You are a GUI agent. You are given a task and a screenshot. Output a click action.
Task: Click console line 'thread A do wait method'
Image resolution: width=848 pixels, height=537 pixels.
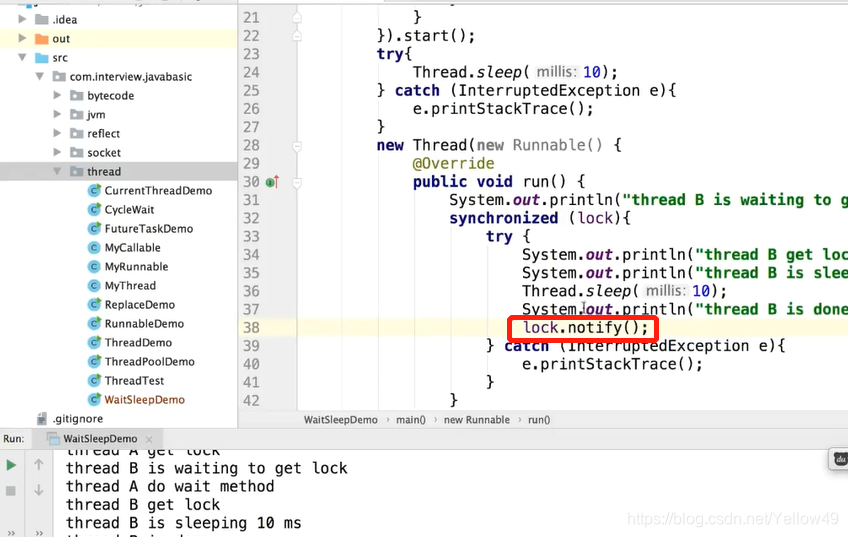tap(170, 486)
